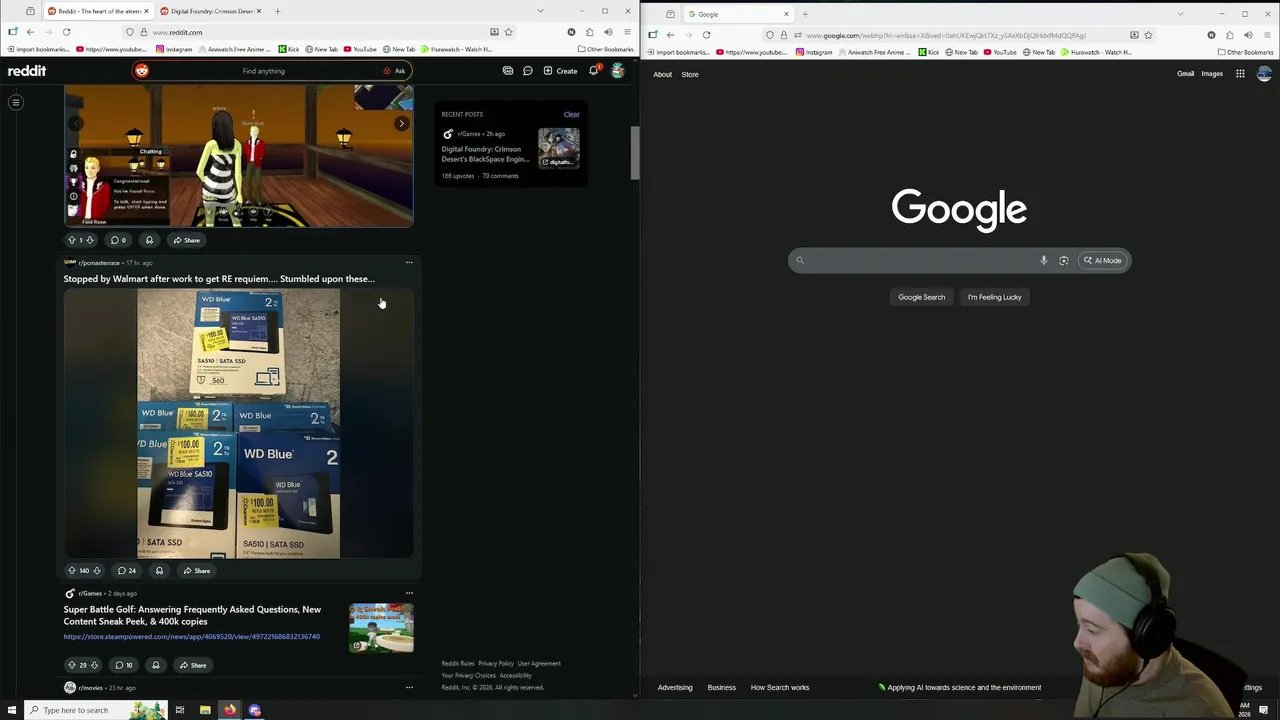Open Windows Start menu
1280x720 pixels.
tap(10, 710)
